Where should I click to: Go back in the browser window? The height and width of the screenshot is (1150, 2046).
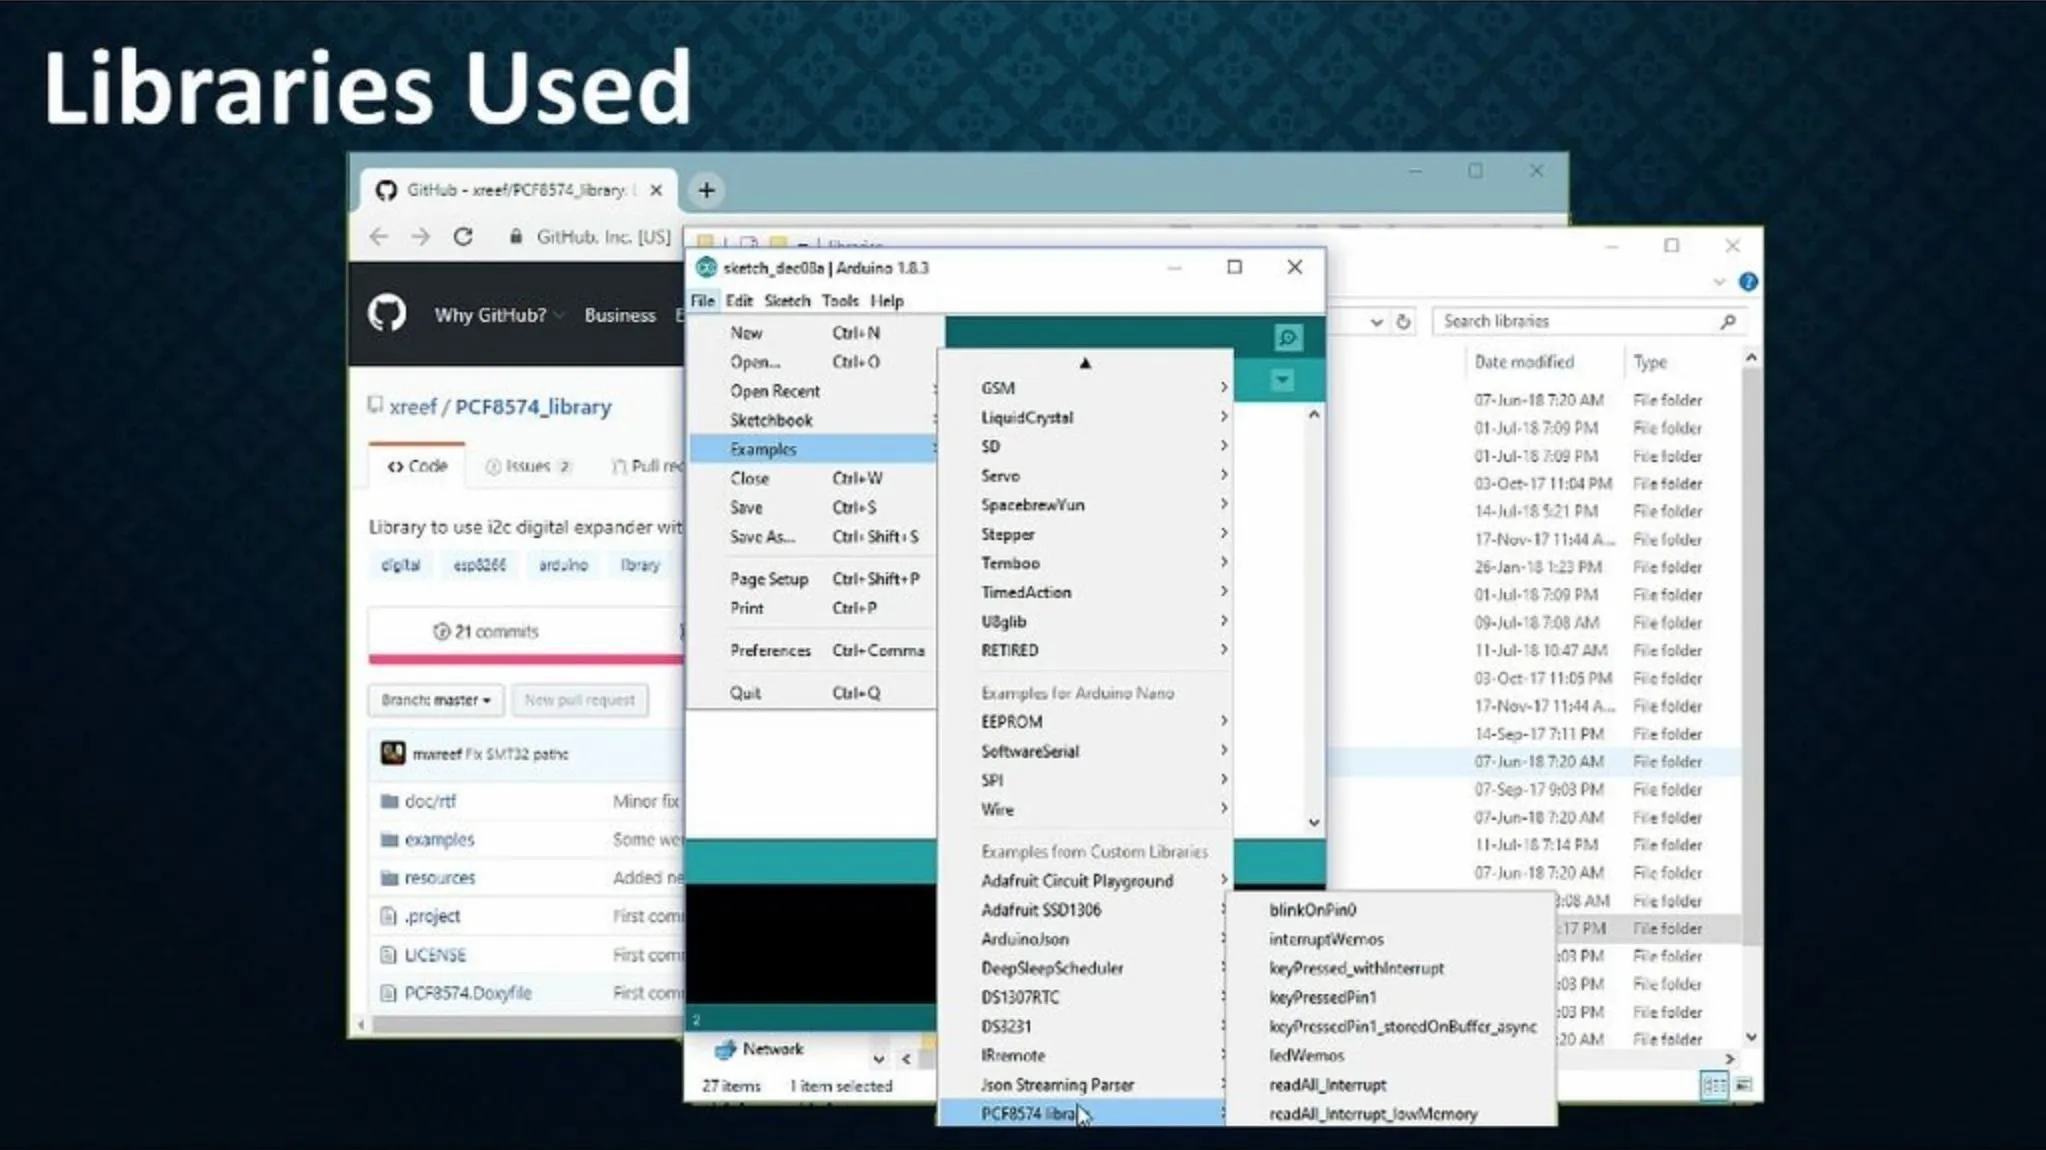click(378, 237)
